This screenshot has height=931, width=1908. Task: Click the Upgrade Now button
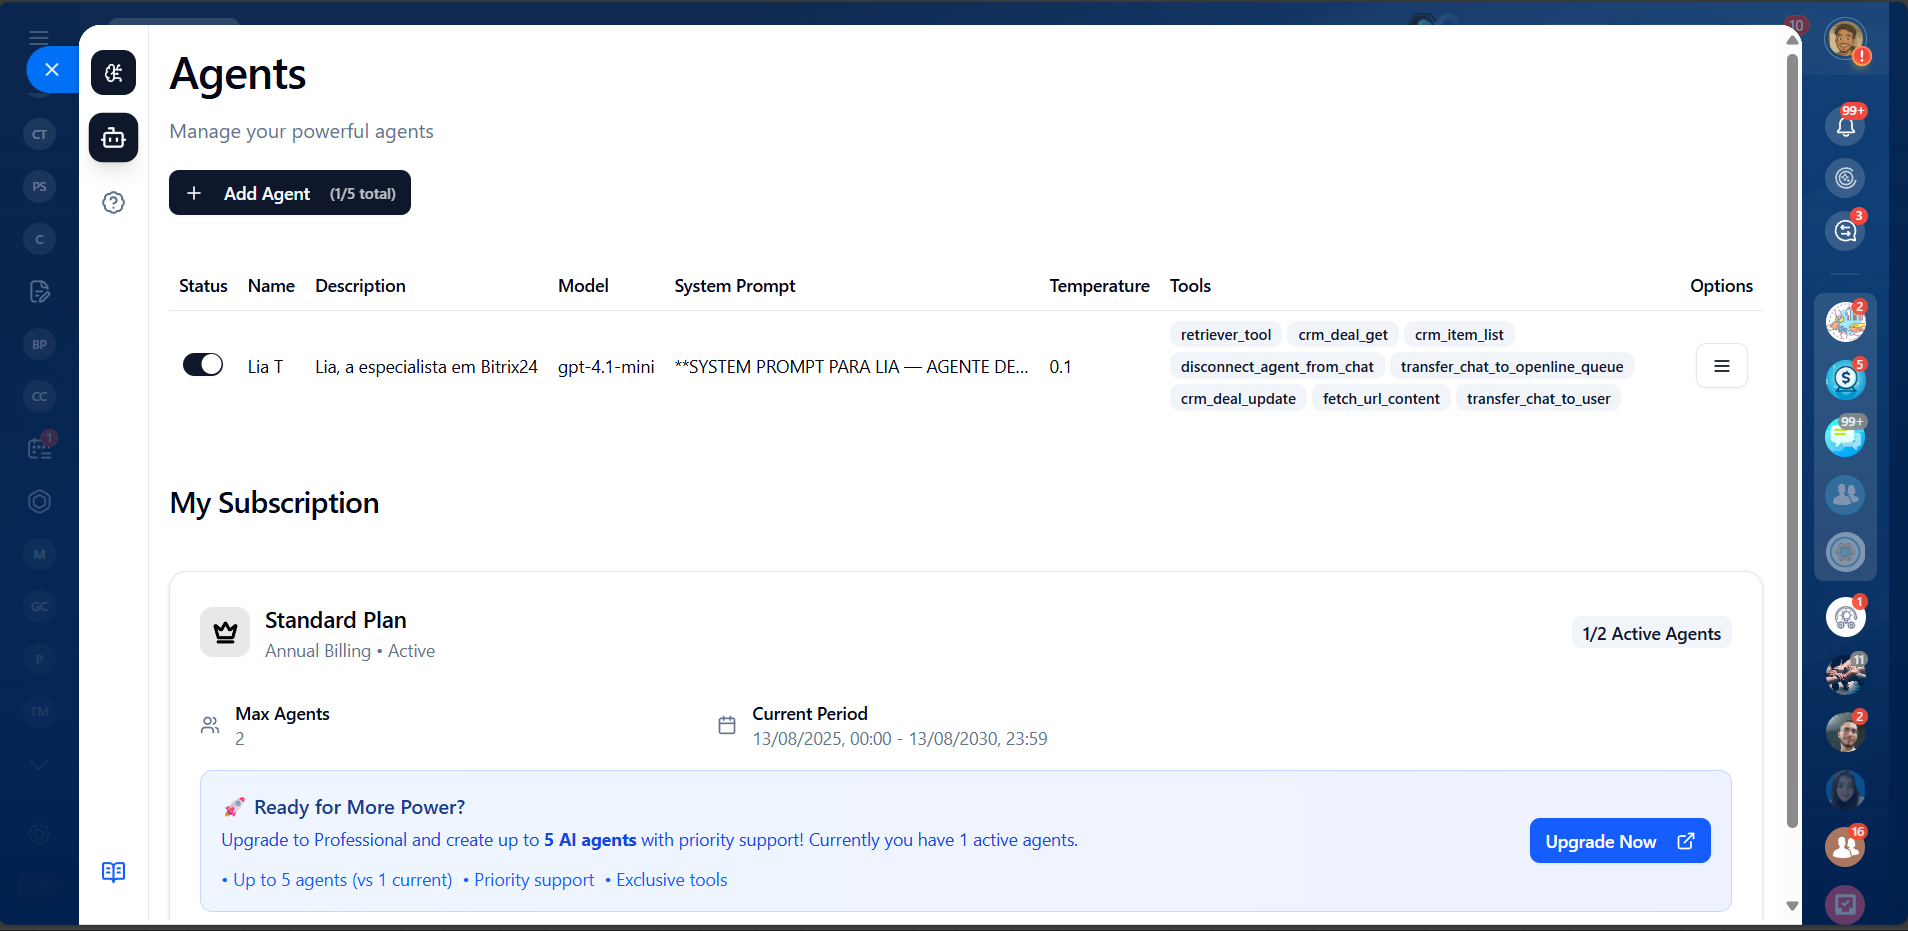[x=1619, y=841]
